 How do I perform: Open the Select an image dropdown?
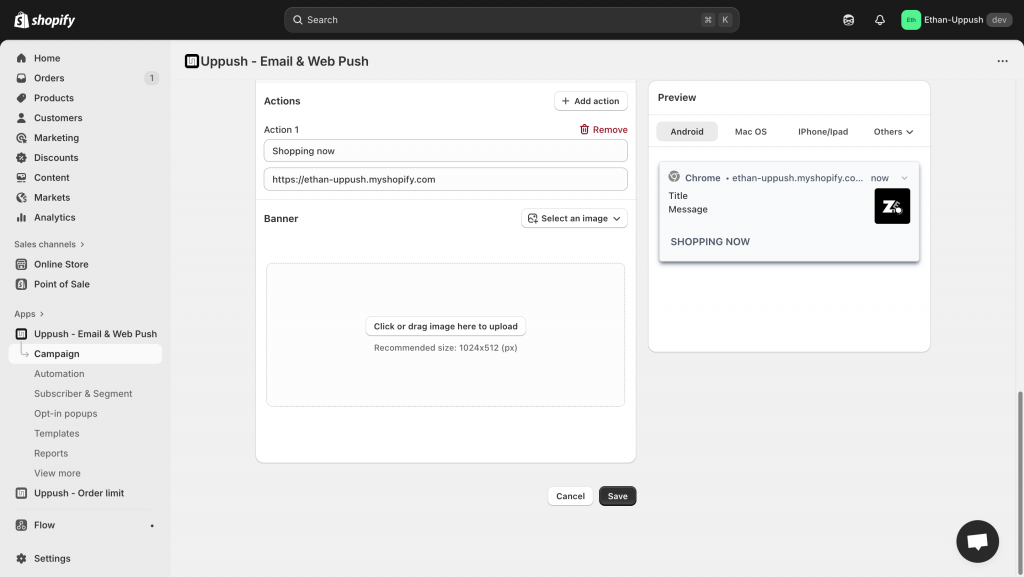pos(574,218)
